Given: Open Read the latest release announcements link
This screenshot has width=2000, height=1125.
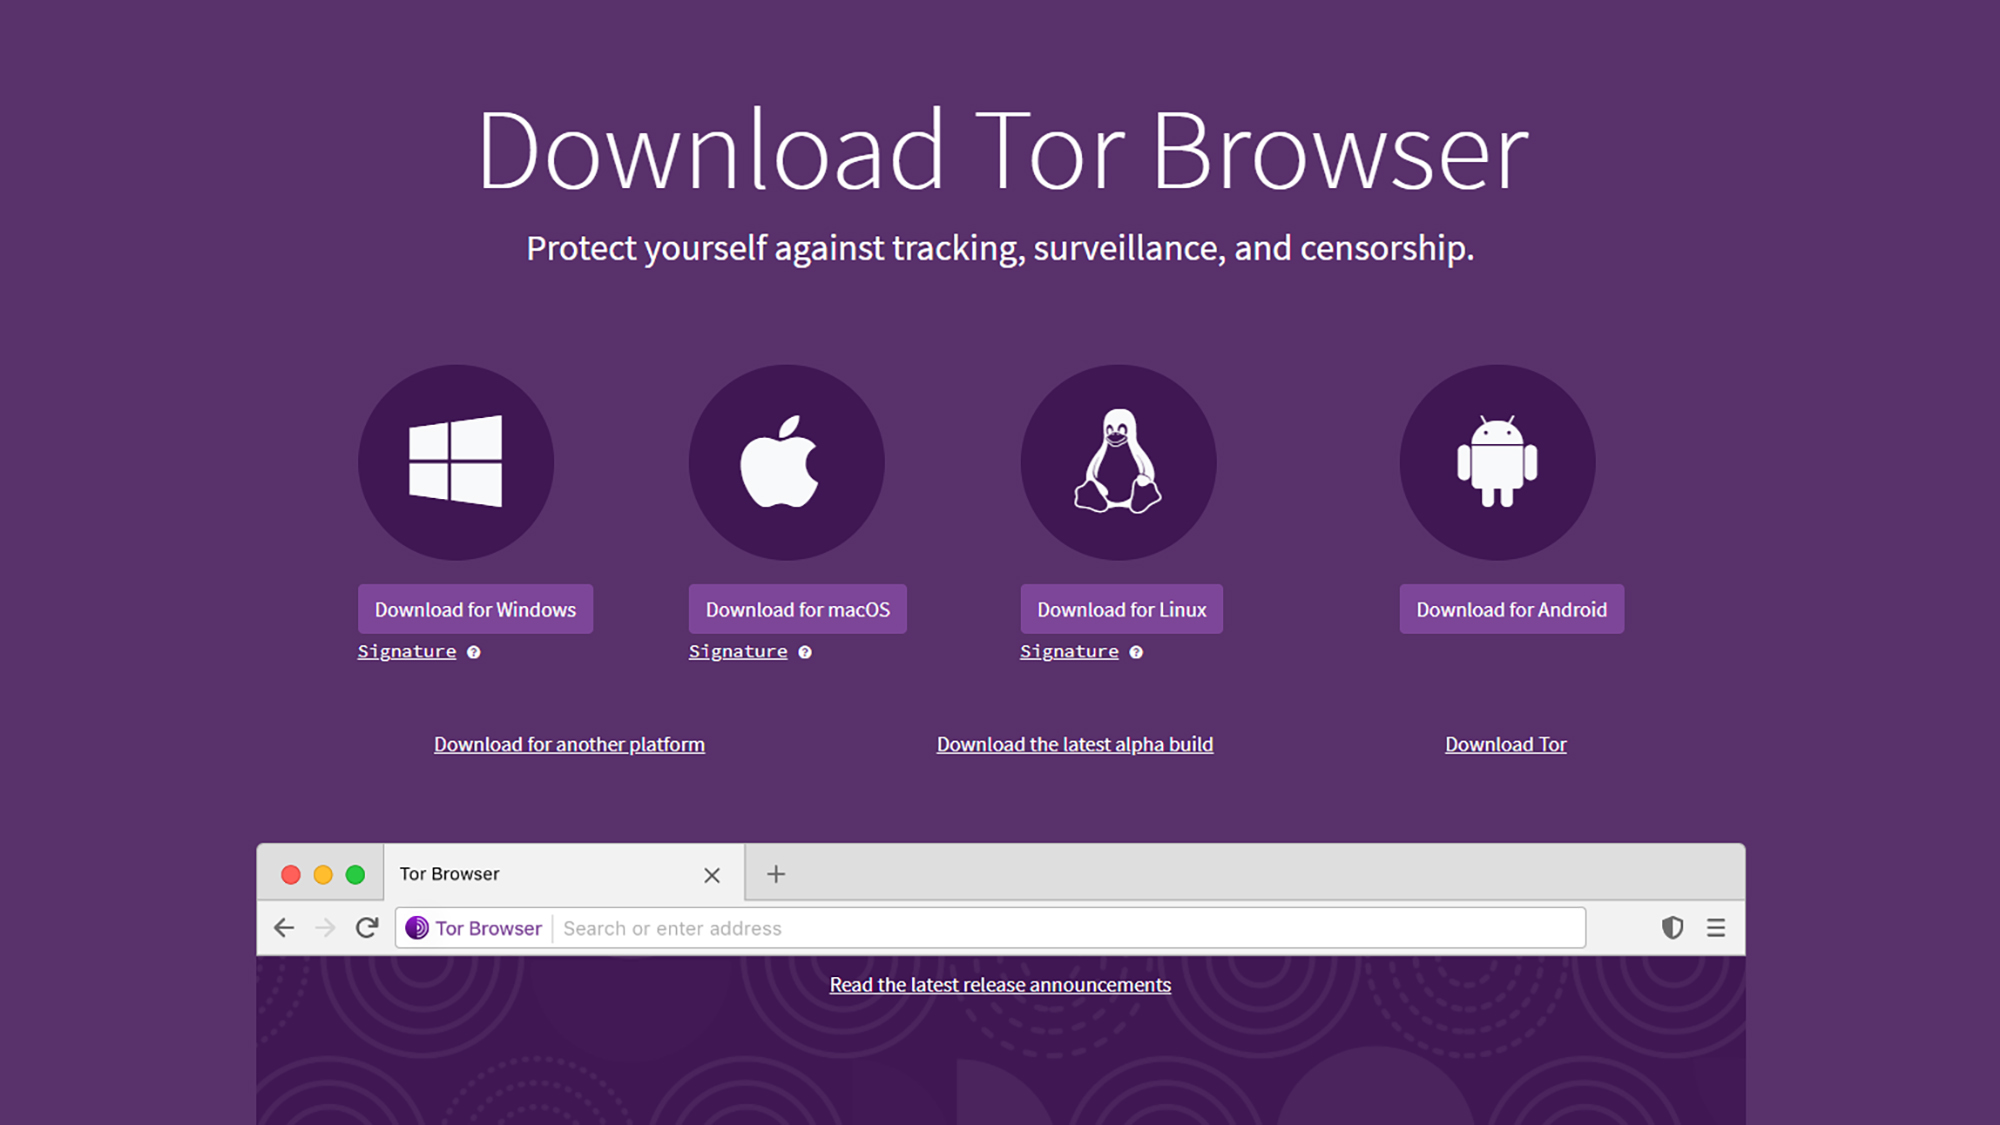Looking at the screenshot, I should click(x=1000, y=985).
